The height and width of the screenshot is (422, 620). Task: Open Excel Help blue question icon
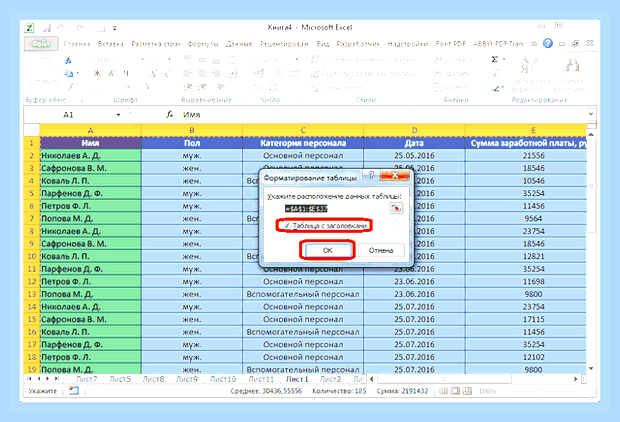[548, 44]
